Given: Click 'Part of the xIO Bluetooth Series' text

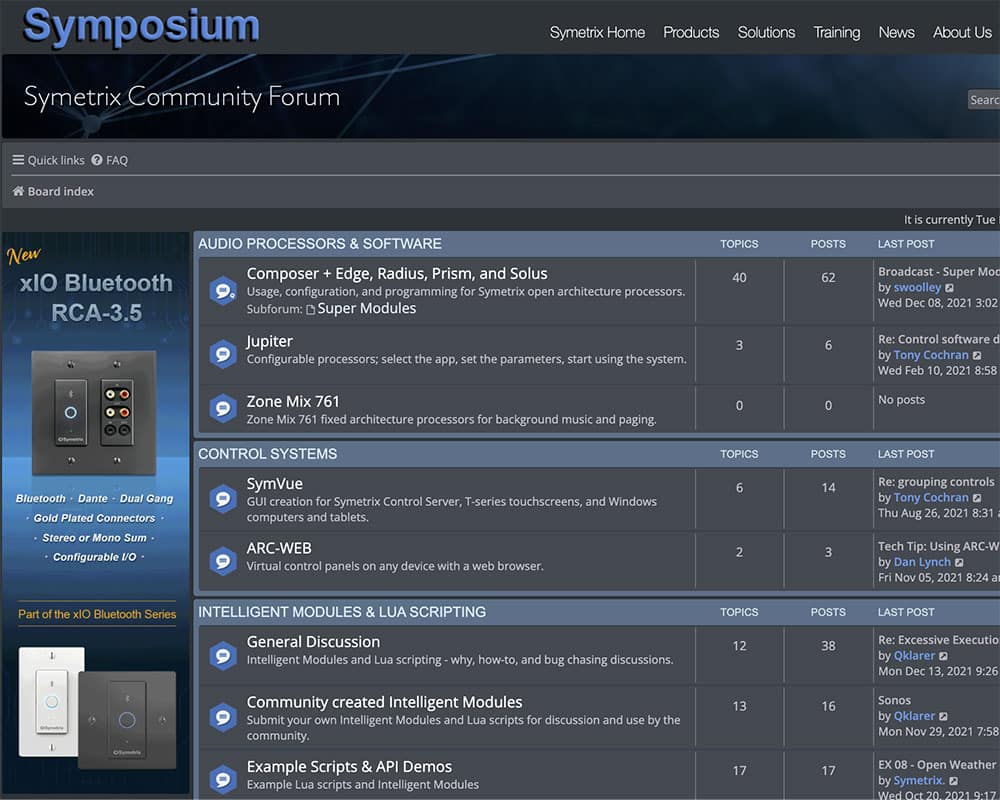Looking at the screenshot, I should coord(97,614).
